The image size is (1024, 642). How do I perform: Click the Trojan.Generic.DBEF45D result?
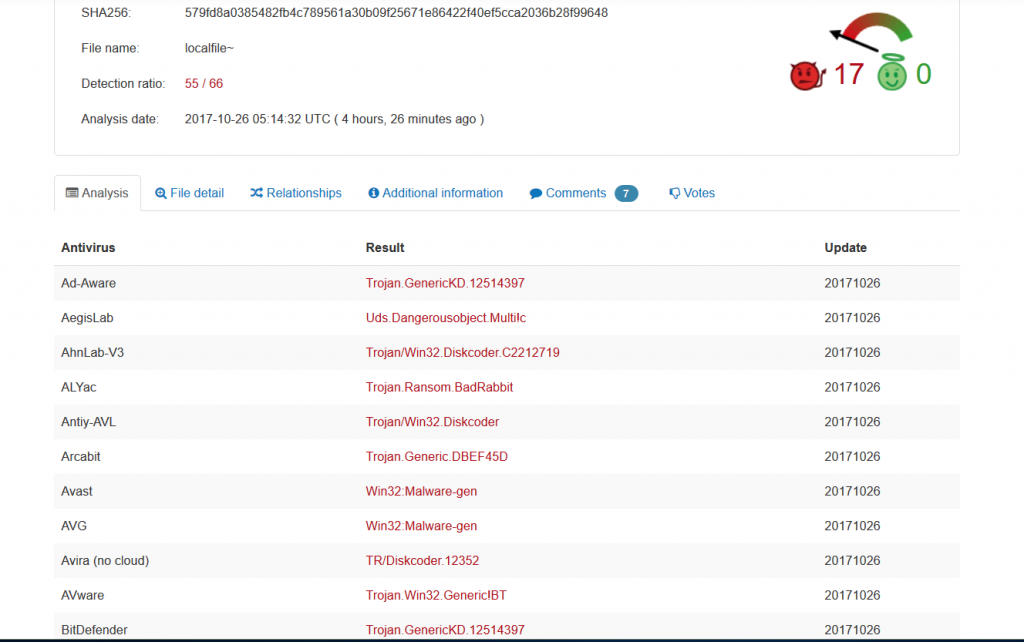click(436, 456)
